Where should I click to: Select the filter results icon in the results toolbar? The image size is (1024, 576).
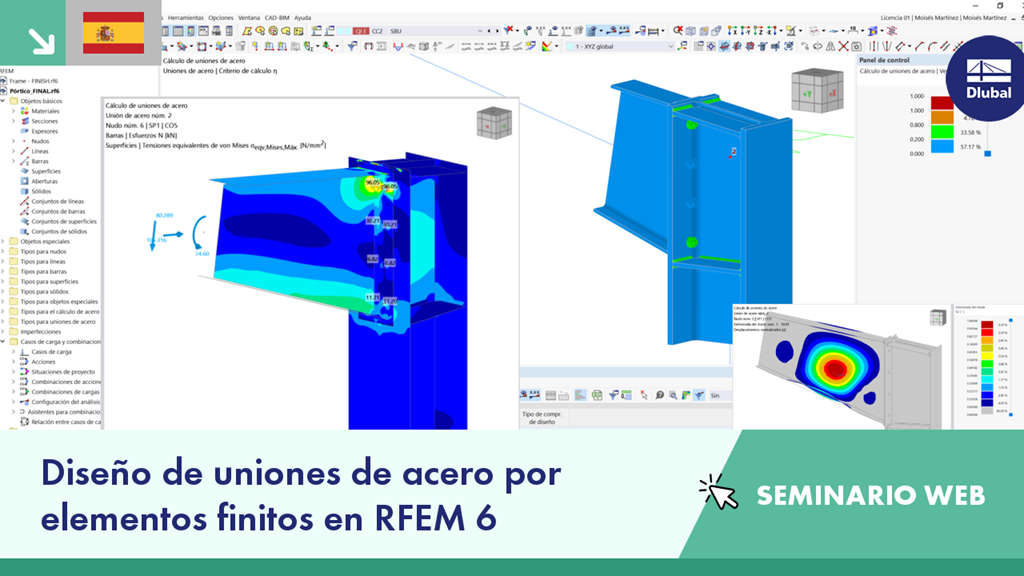pyautogui.click(x=613, y=396)
